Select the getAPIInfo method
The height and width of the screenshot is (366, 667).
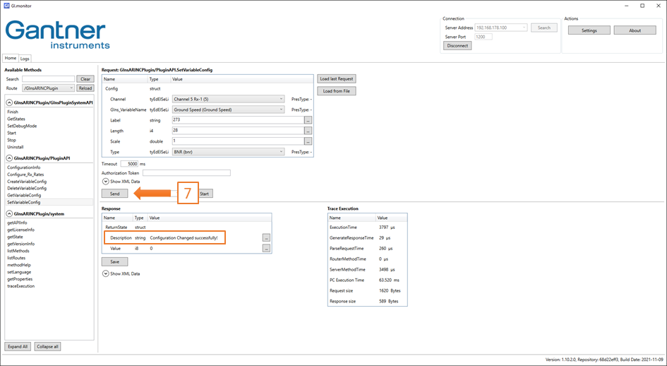(x=17, y=223)
